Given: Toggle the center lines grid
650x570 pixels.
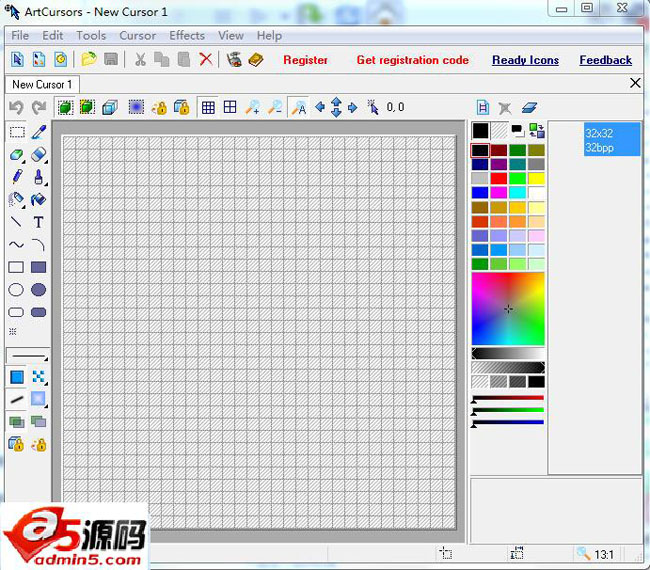Looking at the screenshot, I should tap(230, 107).
